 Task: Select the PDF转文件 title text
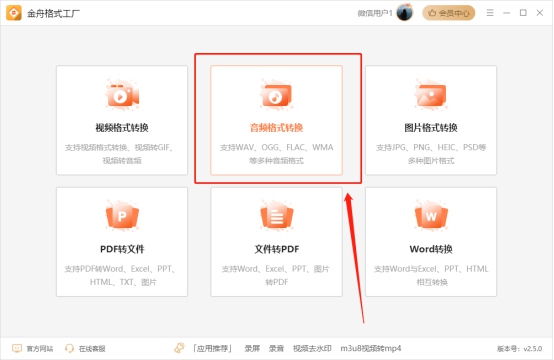pos(122,249)
